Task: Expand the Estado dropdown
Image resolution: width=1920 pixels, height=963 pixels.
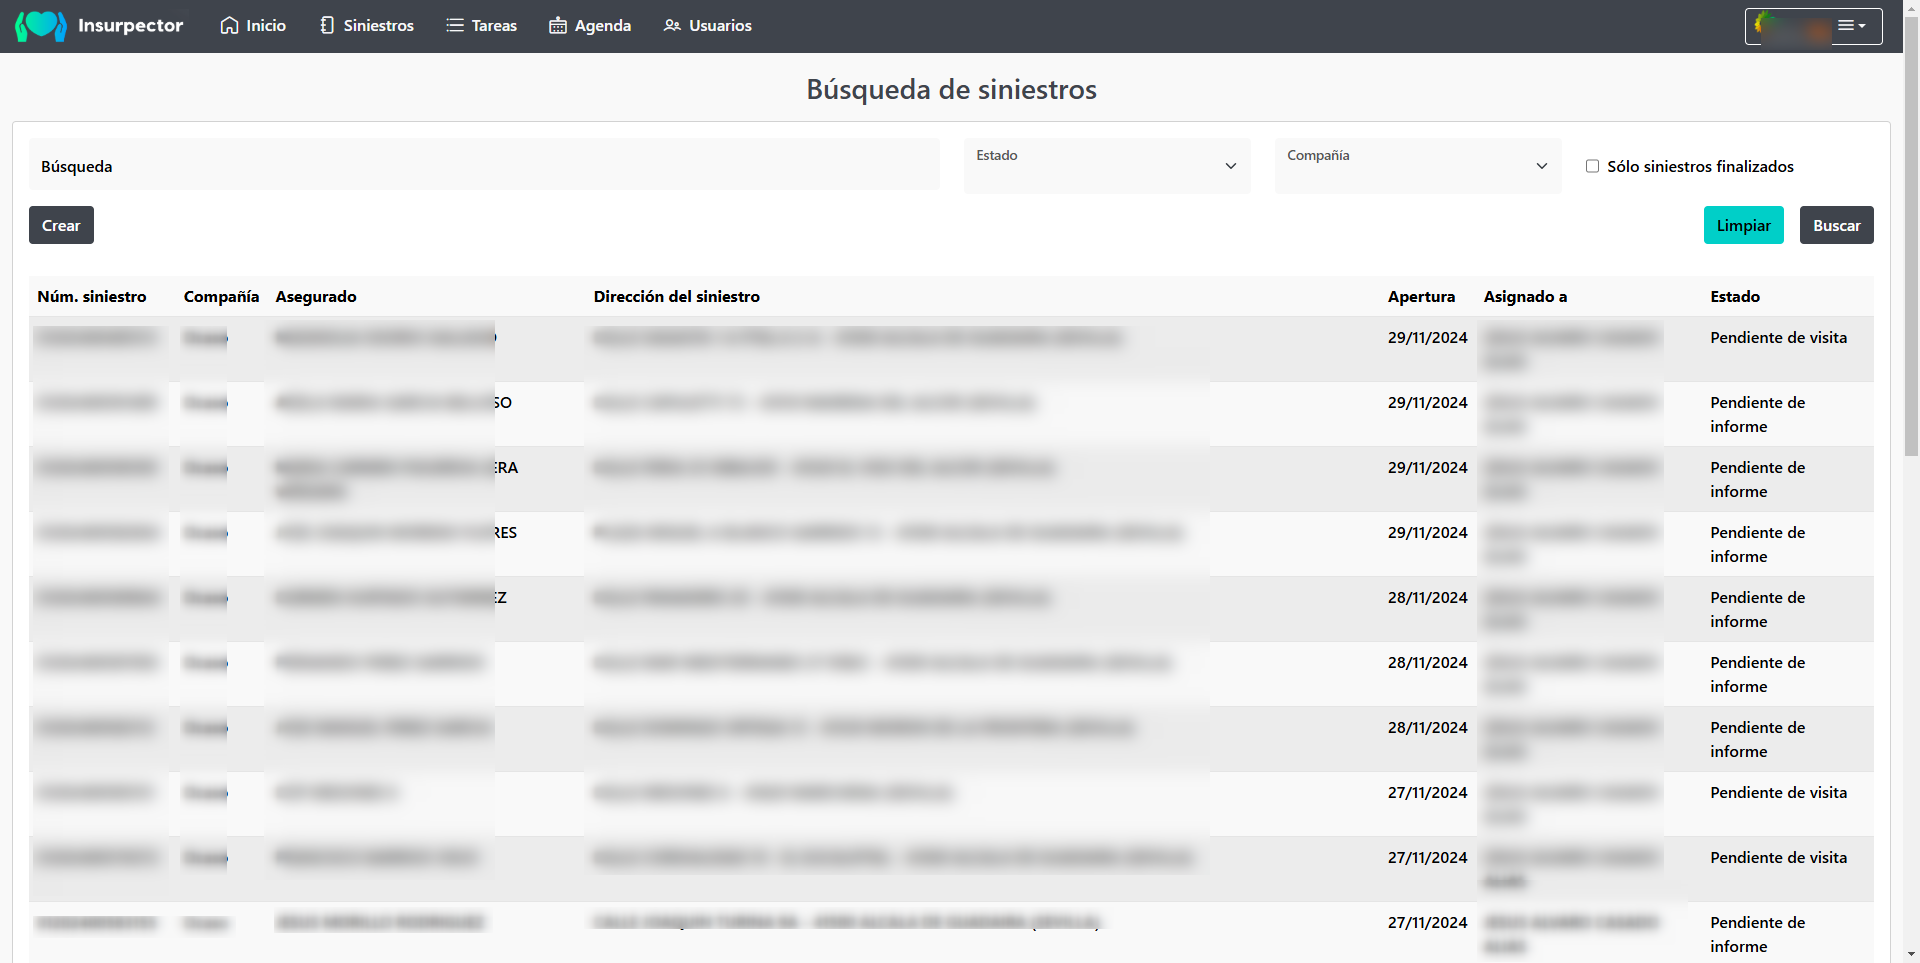Action: (1107, 166)
